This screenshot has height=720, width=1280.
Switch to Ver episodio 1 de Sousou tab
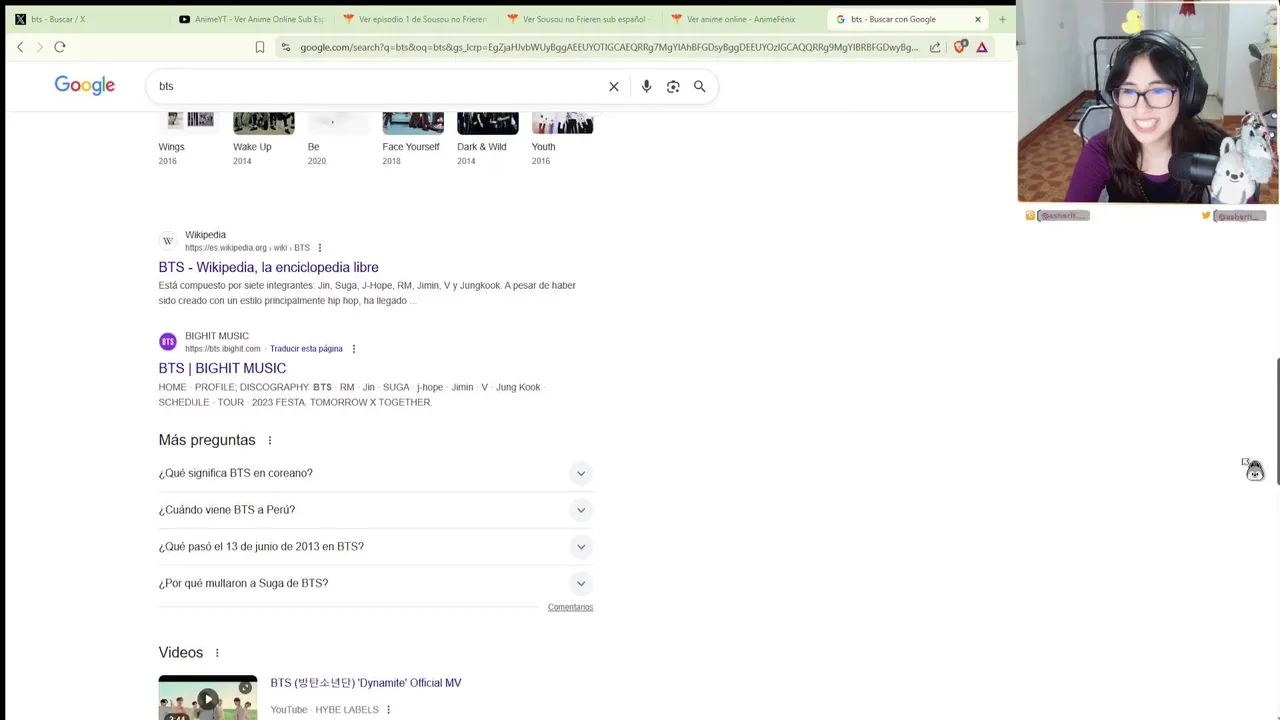pyautogui.click(x=414, y=19)
